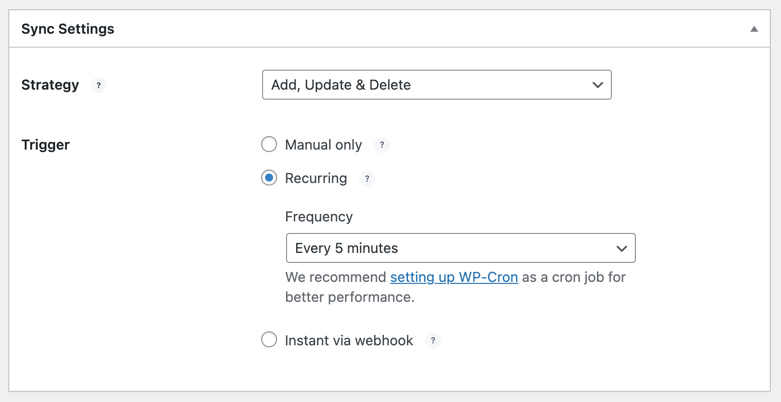Image resolution: width=781 pixels, height=402 pixels.
Task: Open the setting up WP-Cron link
Action: tap(454, 277)
